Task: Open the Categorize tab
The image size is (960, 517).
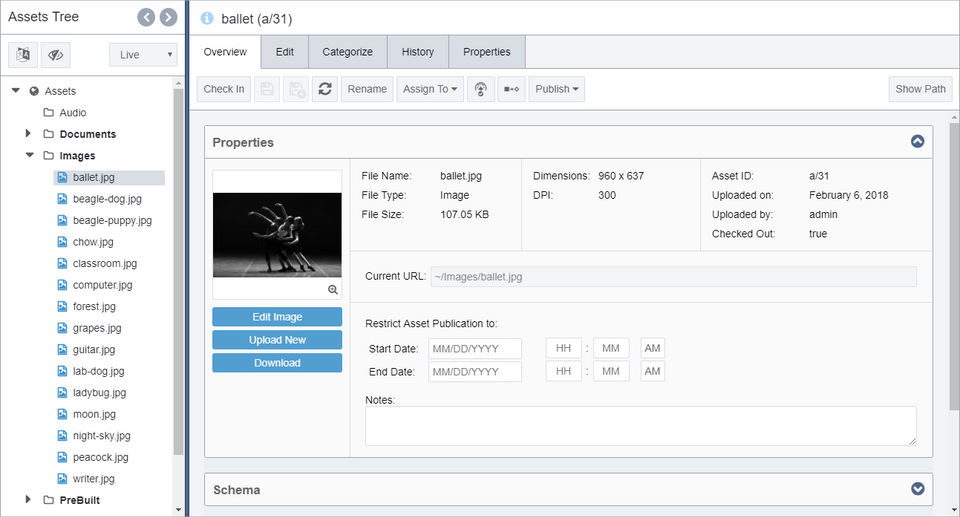Action: (x=348, y=52)
